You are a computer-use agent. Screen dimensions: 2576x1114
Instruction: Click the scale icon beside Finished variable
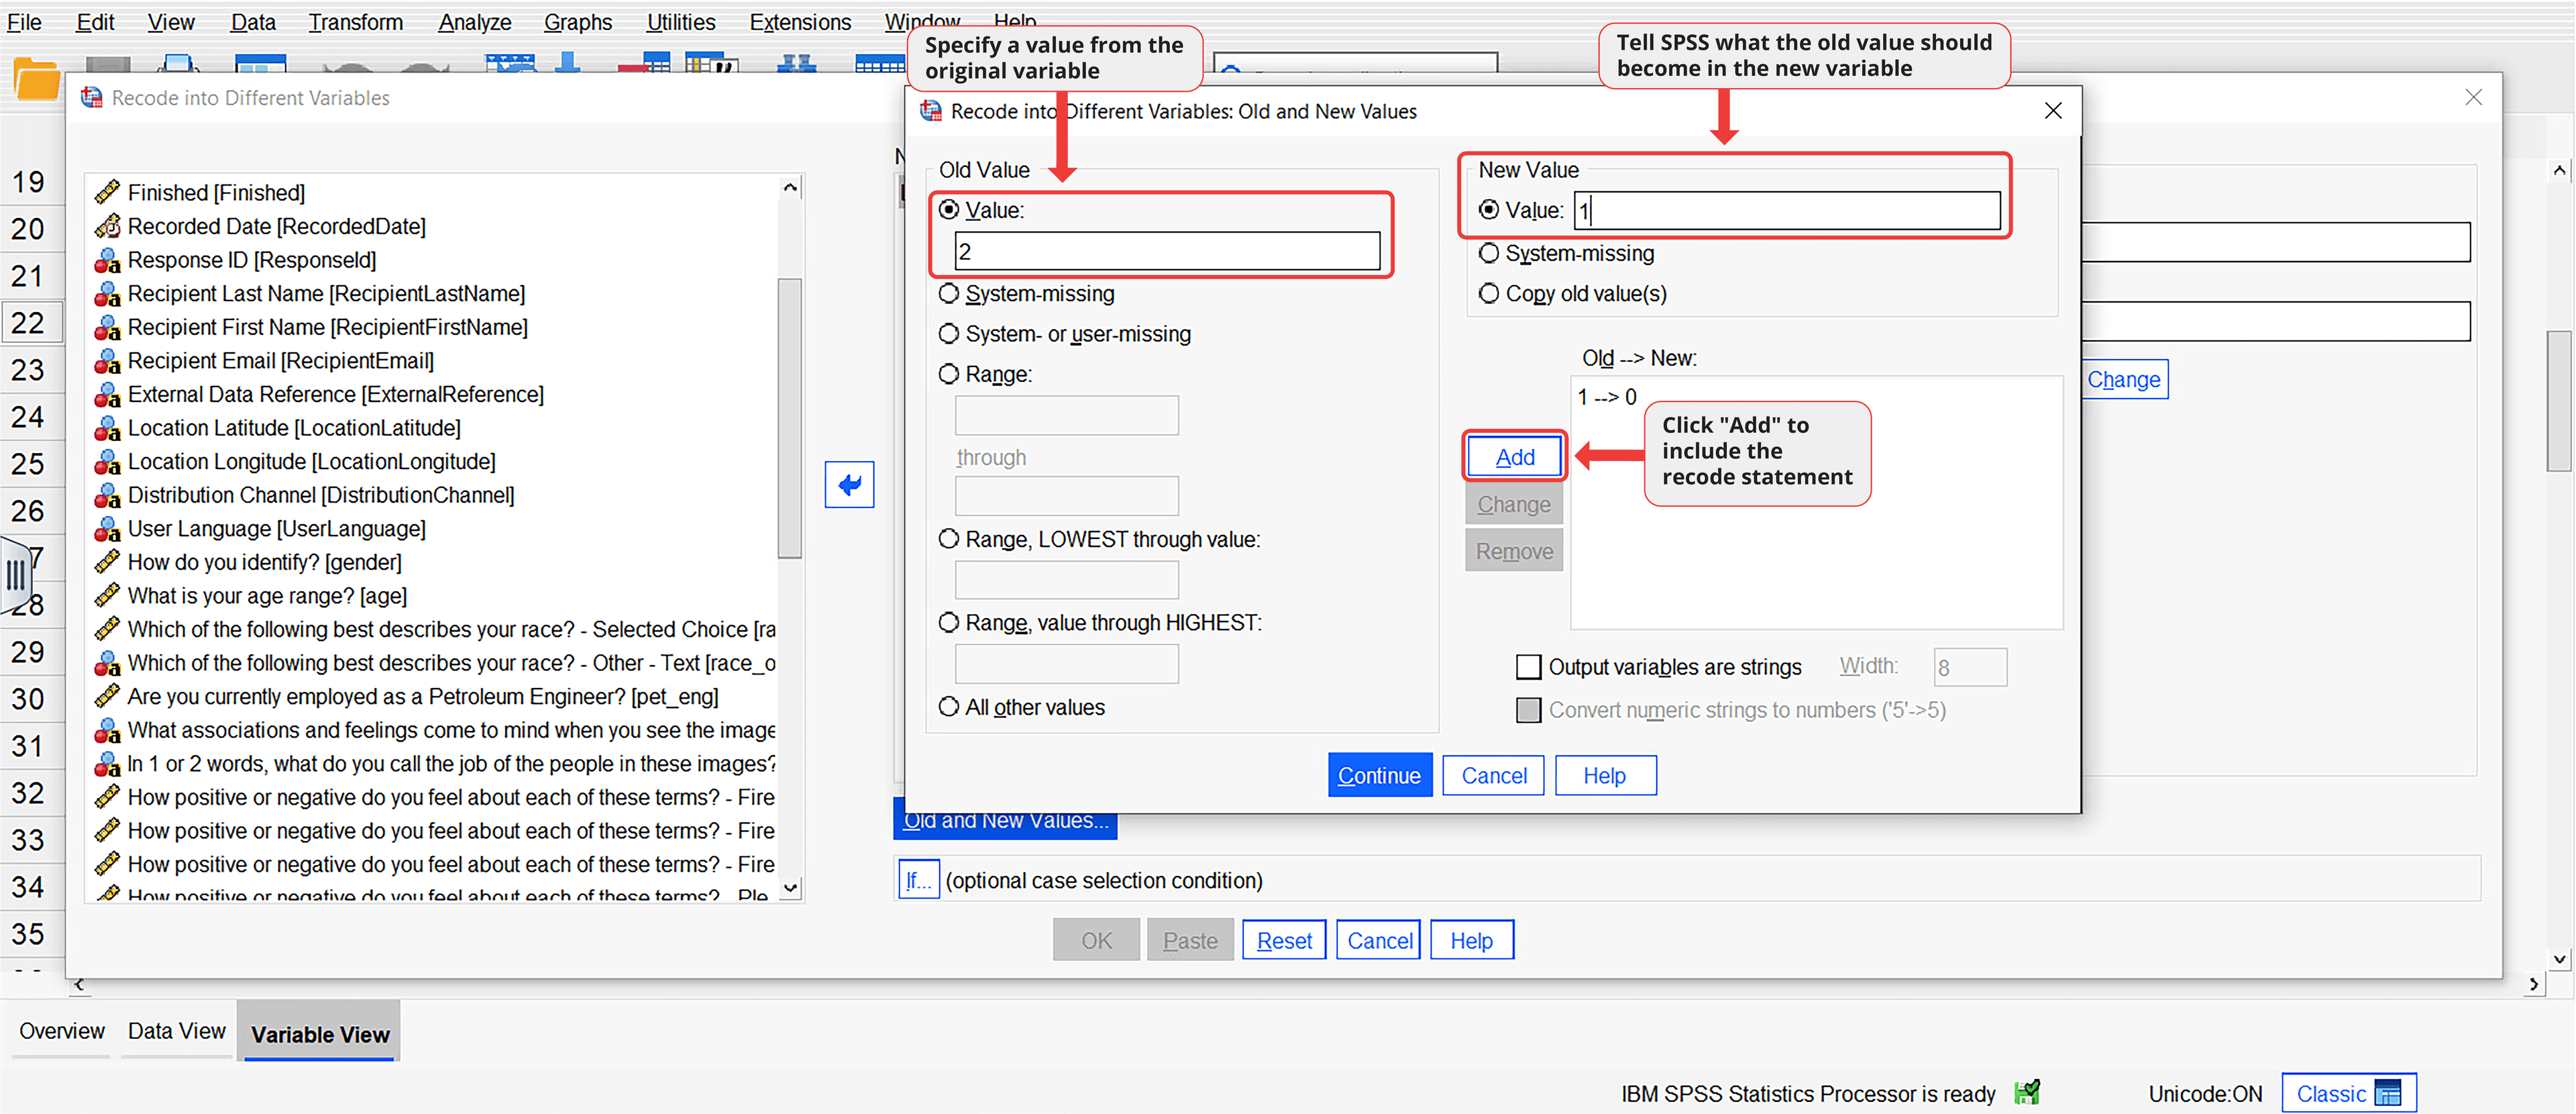coord(107,192)
